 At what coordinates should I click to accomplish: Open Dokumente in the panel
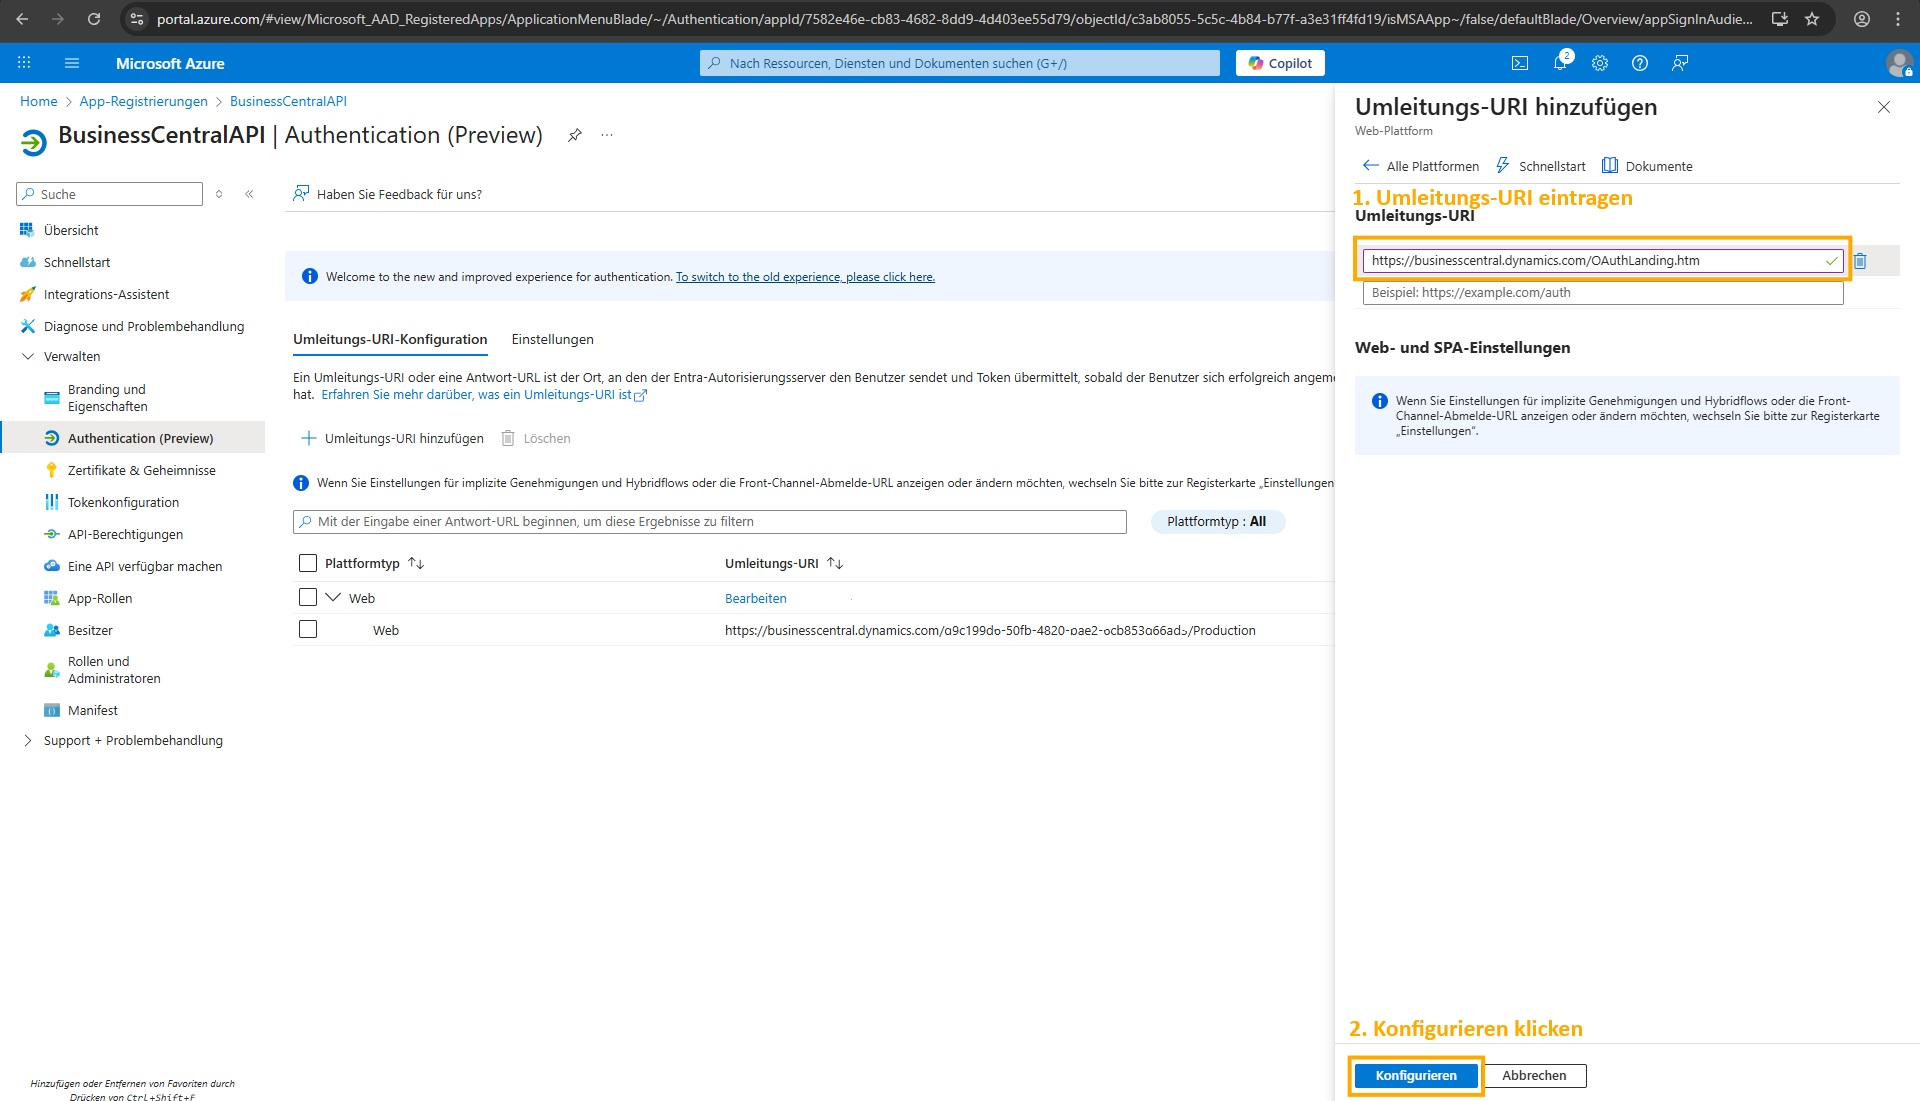pos(1647,166)
